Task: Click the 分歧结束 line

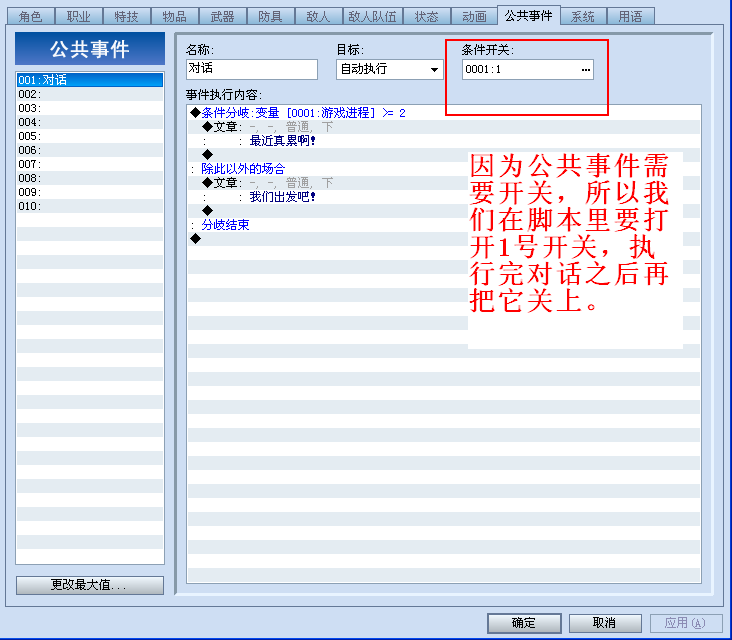Action: click(444, 225)
